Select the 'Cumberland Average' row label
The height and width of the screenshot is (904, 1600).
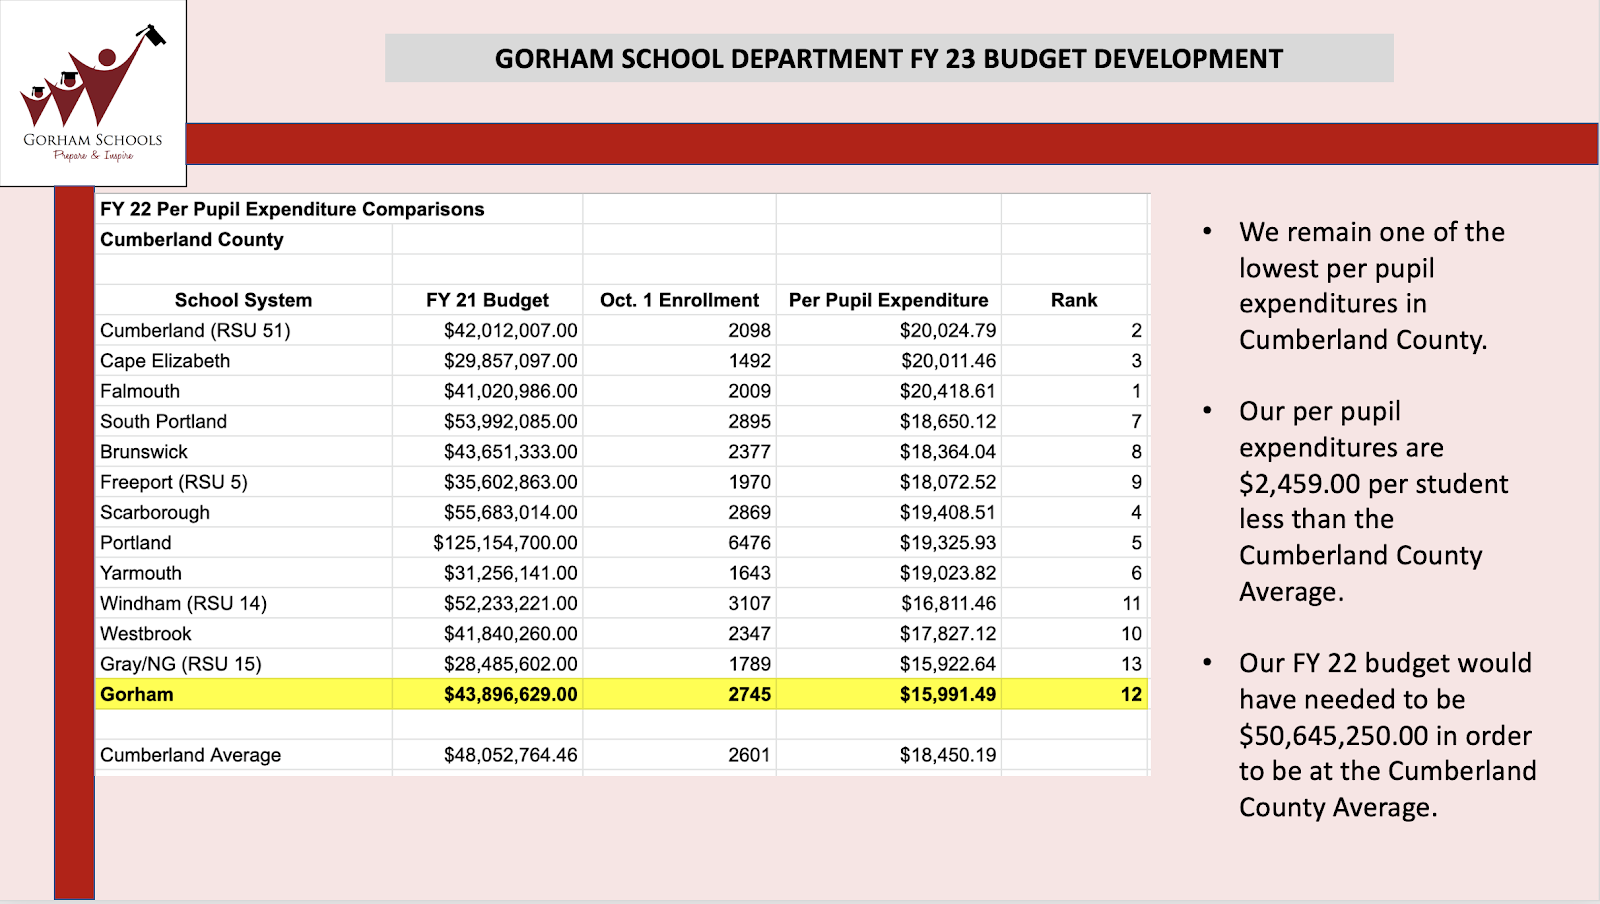pos(190,755)
